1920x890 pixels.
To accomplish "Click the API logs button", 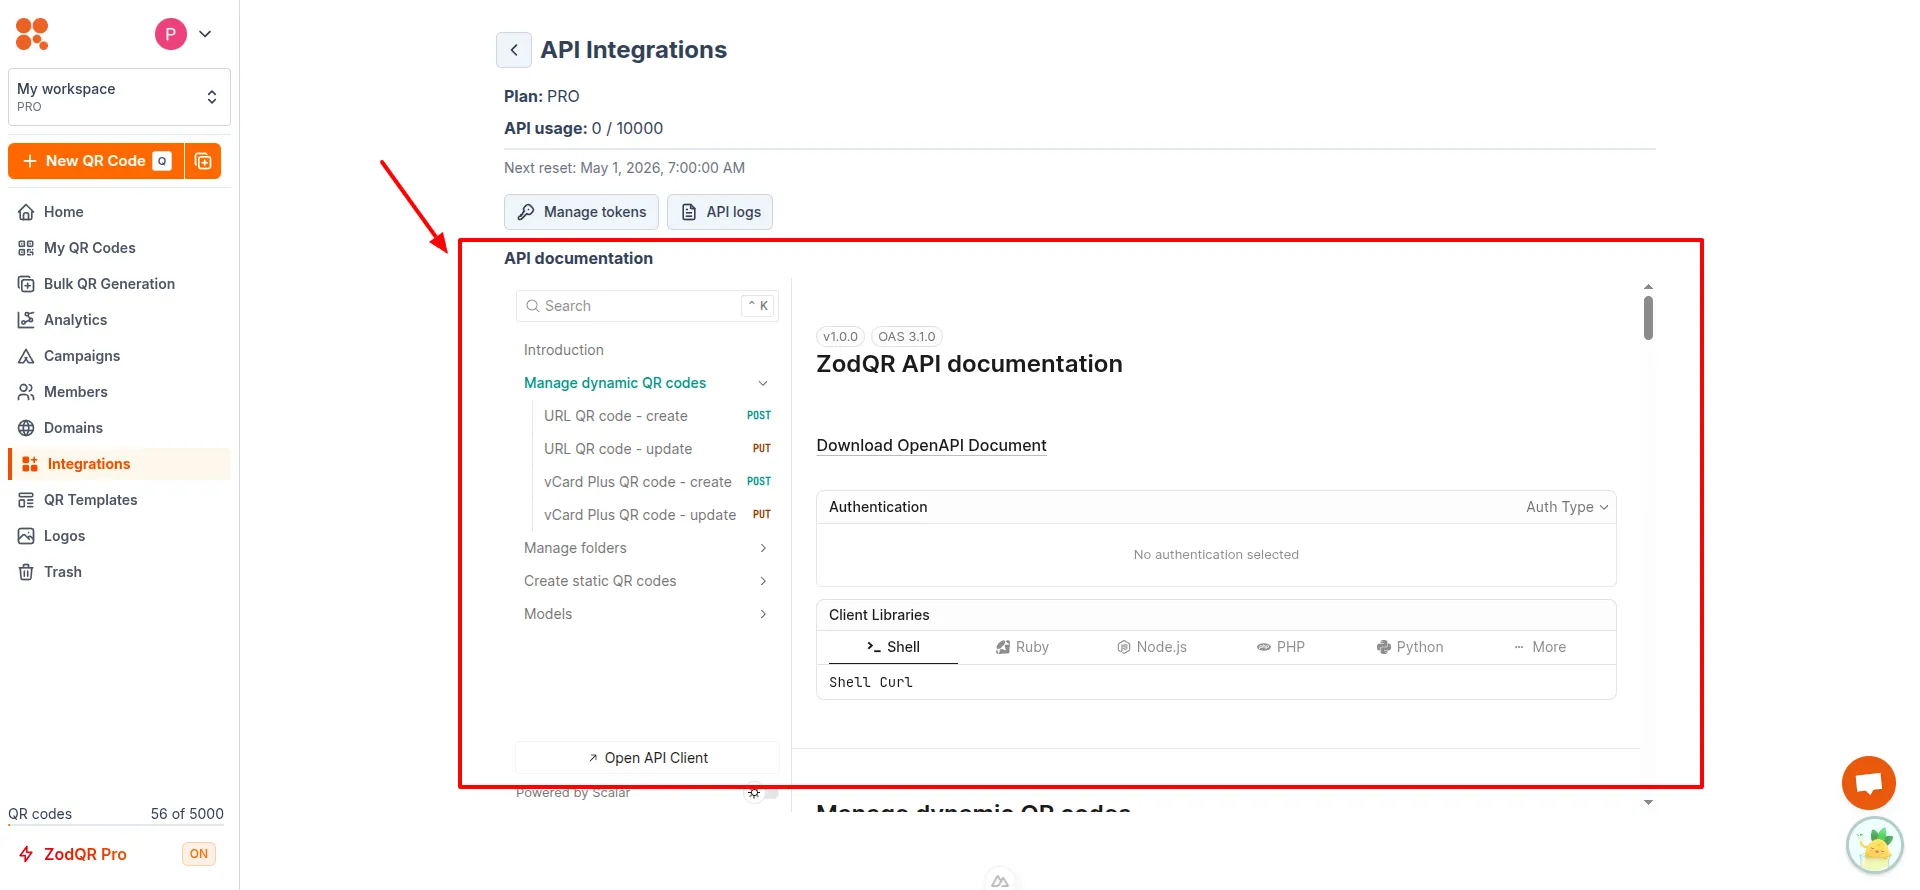I will pyautogui.click(x=720, y=212).
